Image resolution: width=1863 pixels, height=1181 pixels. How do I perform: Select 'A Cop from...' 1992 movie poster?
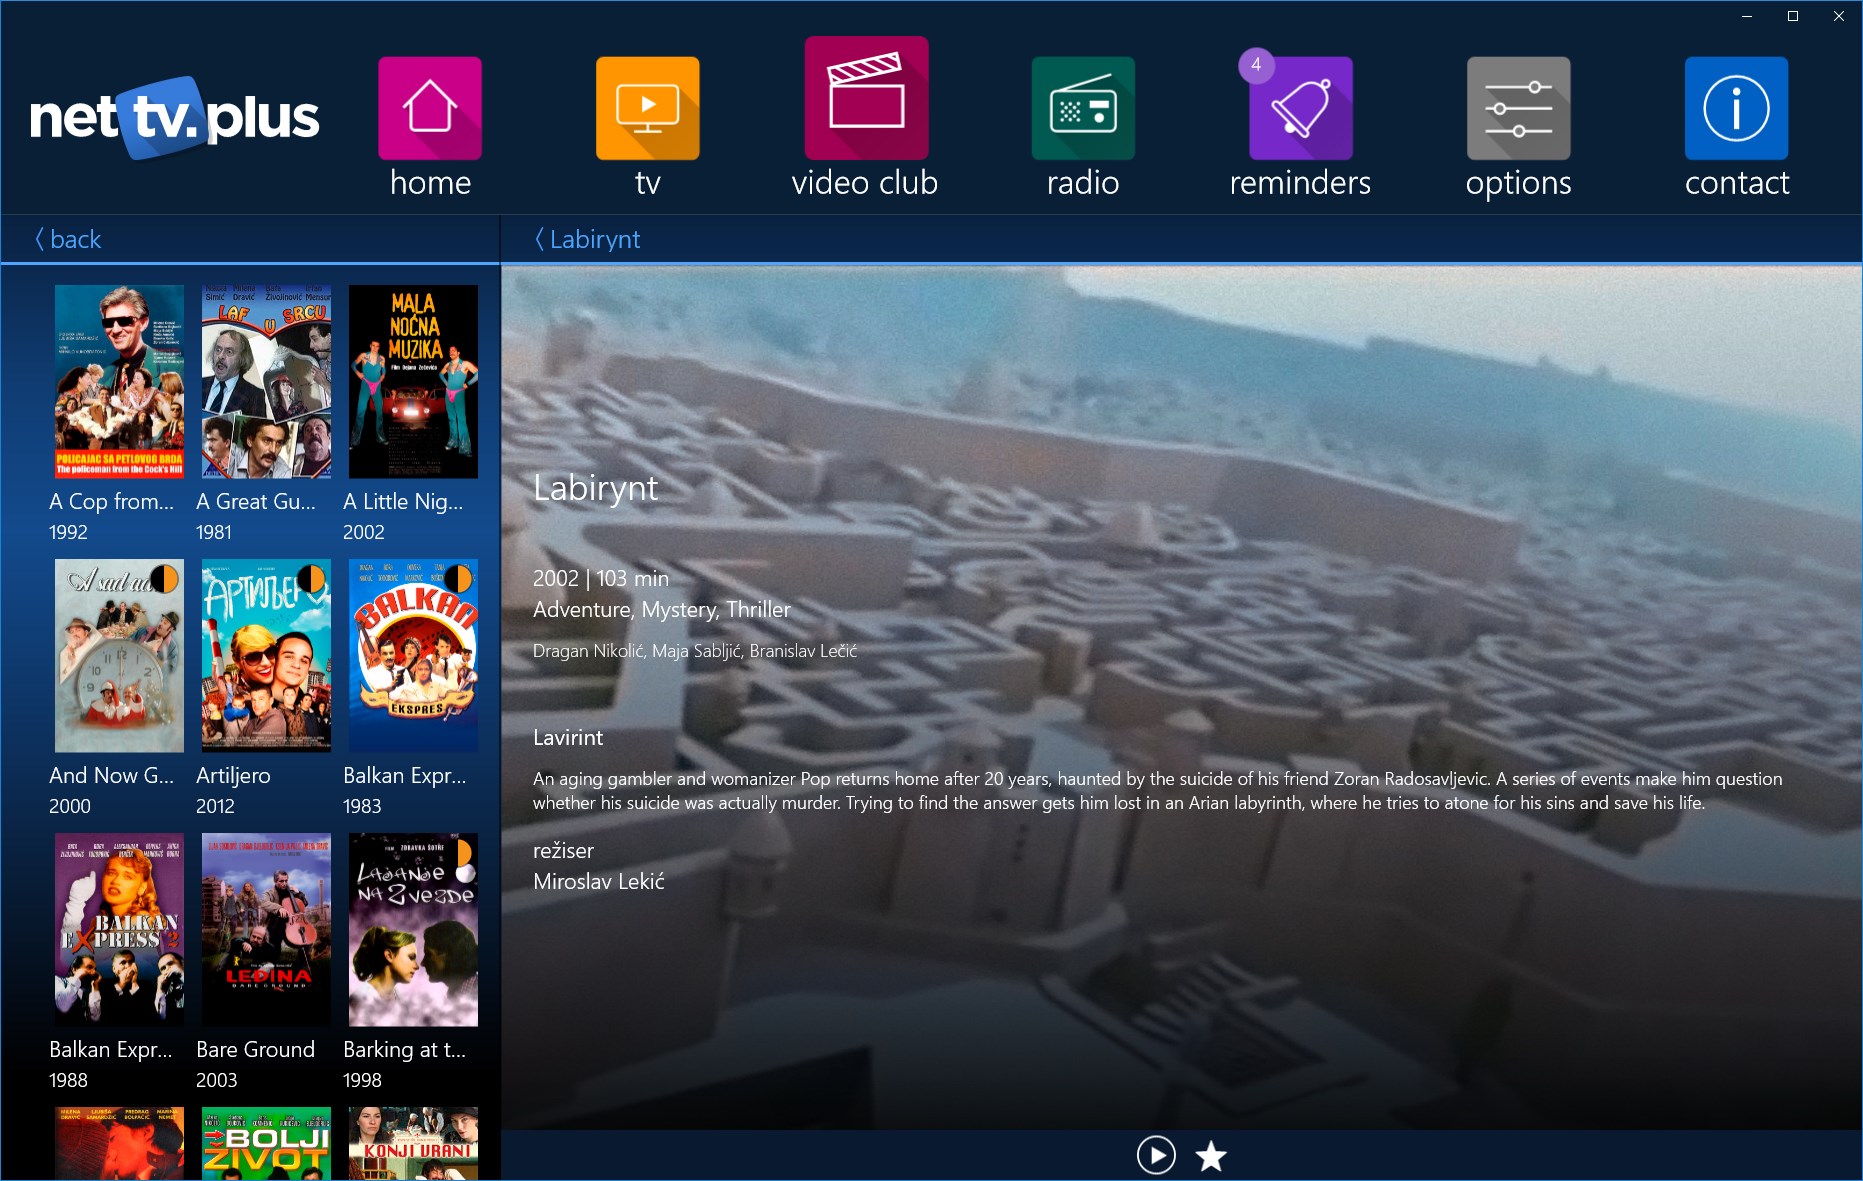[x=119, y=382]
